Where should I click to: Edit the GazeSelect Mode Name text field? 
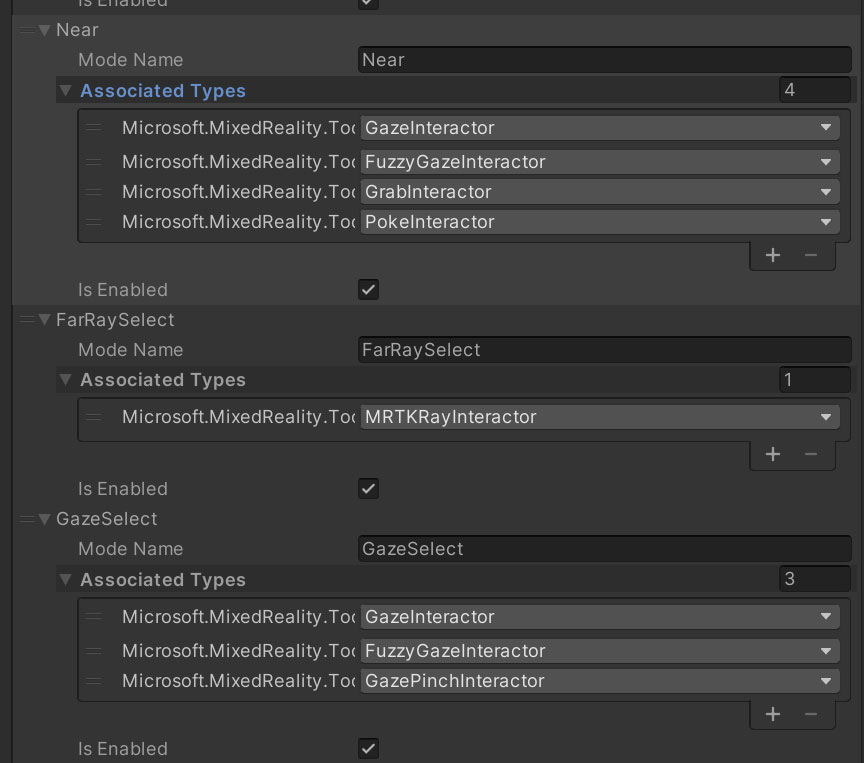pyautogui.click(x=604, y=549)
